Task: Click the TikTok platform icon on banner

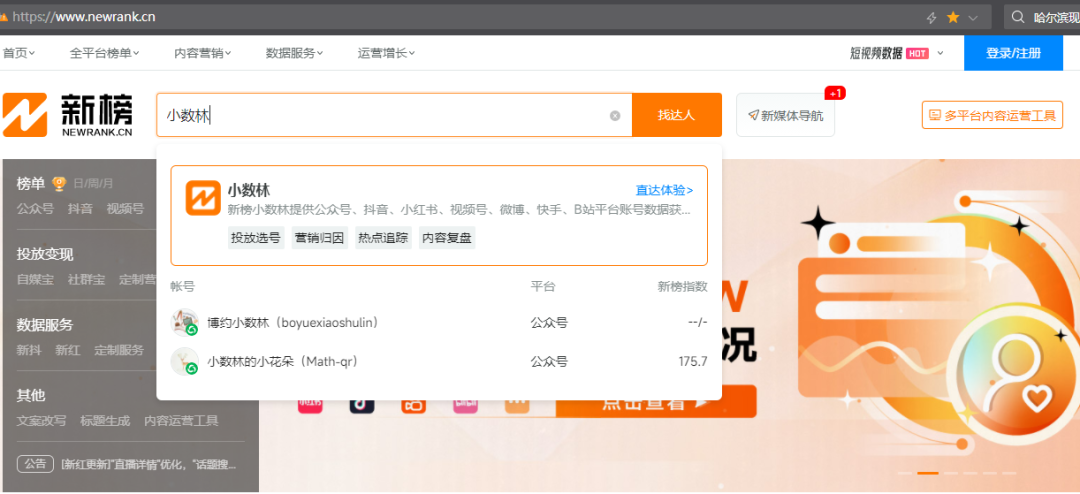Action: pos(362,405)
